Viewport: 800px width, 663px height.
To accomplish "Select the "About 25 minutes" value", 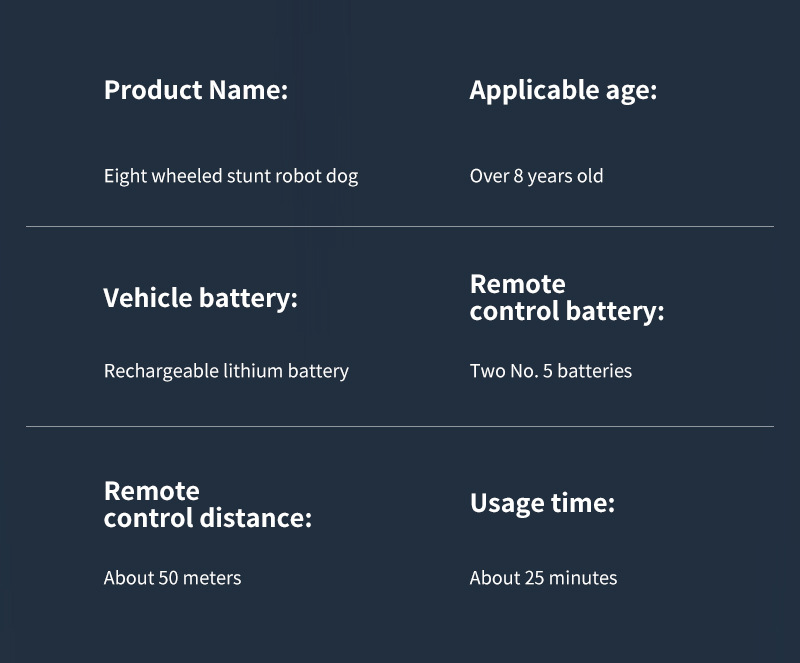I will pyautogui.click(x=543, y=578).
